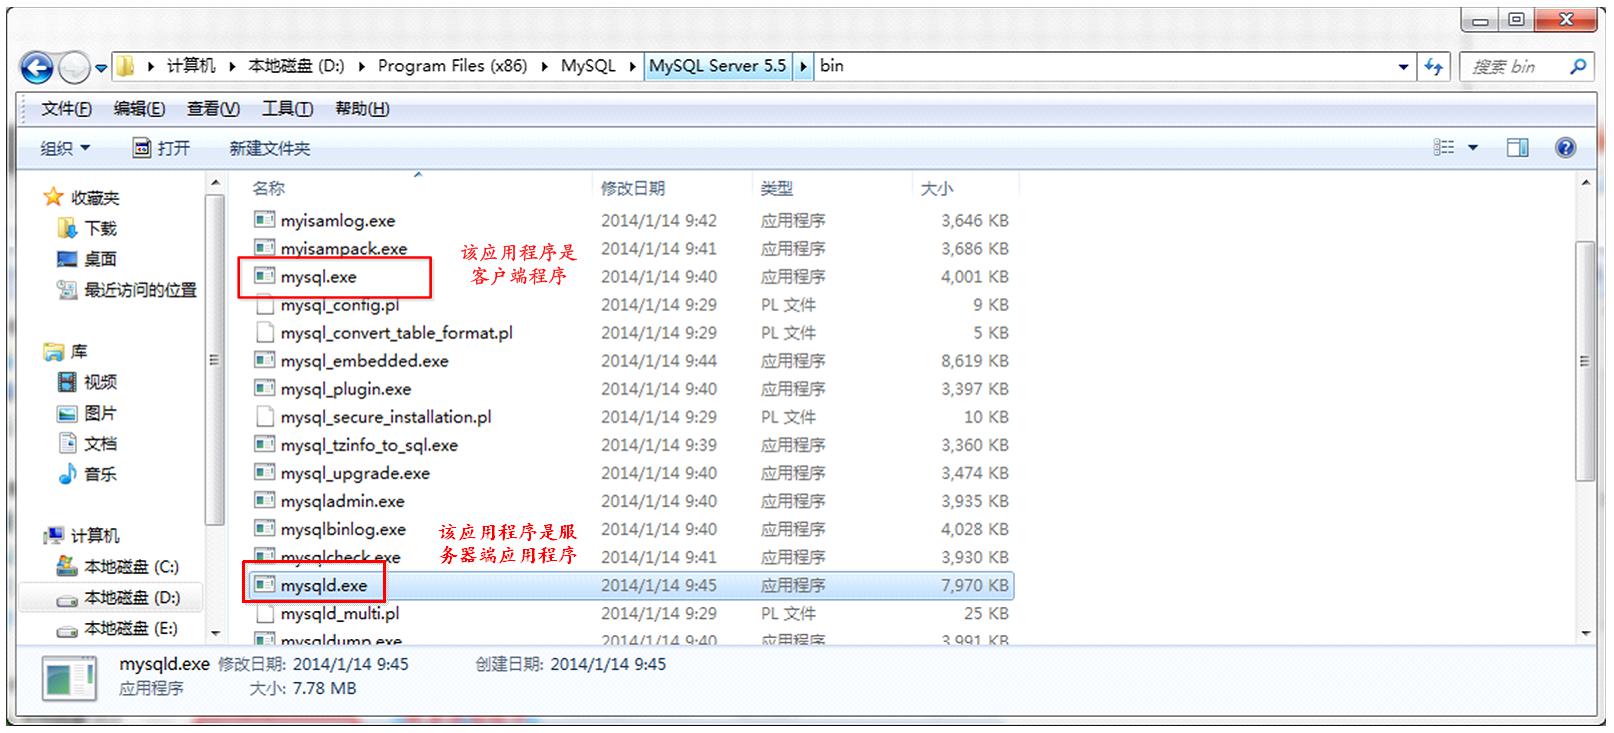
Task: Click the mysql_upgrade.exe file icon
Action: (264, 472)
